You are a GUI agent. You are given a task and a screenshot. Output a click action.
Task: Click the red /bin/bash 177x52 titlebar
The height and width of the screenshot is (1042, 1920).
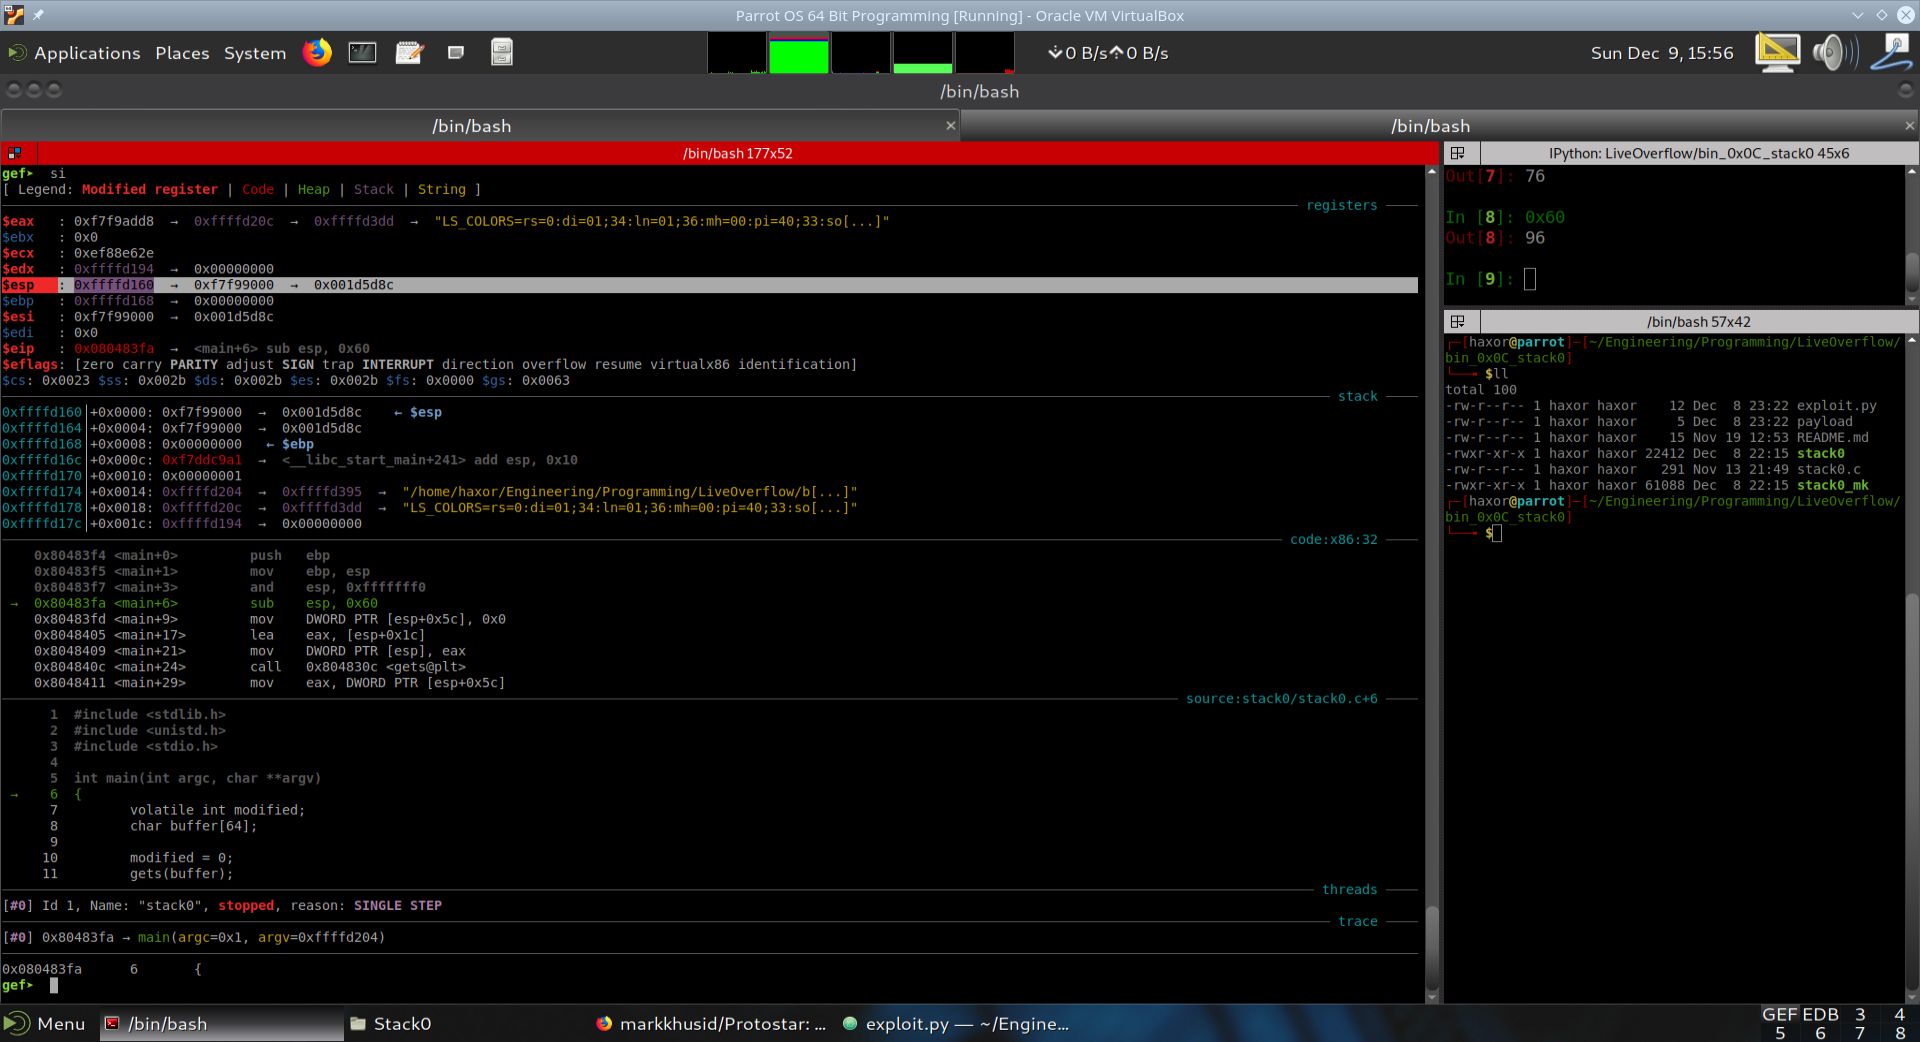click(x=737, y=153)
